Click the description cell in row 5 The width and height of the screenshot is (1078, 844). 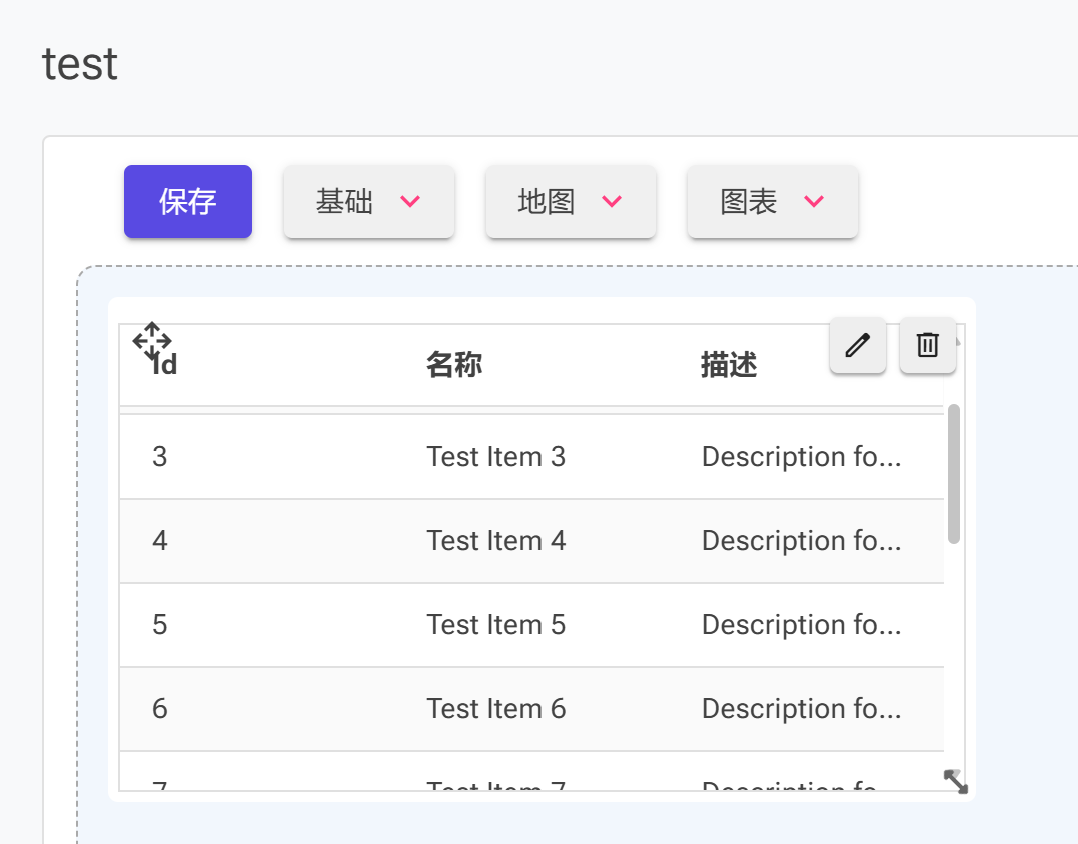click(806, 625)
